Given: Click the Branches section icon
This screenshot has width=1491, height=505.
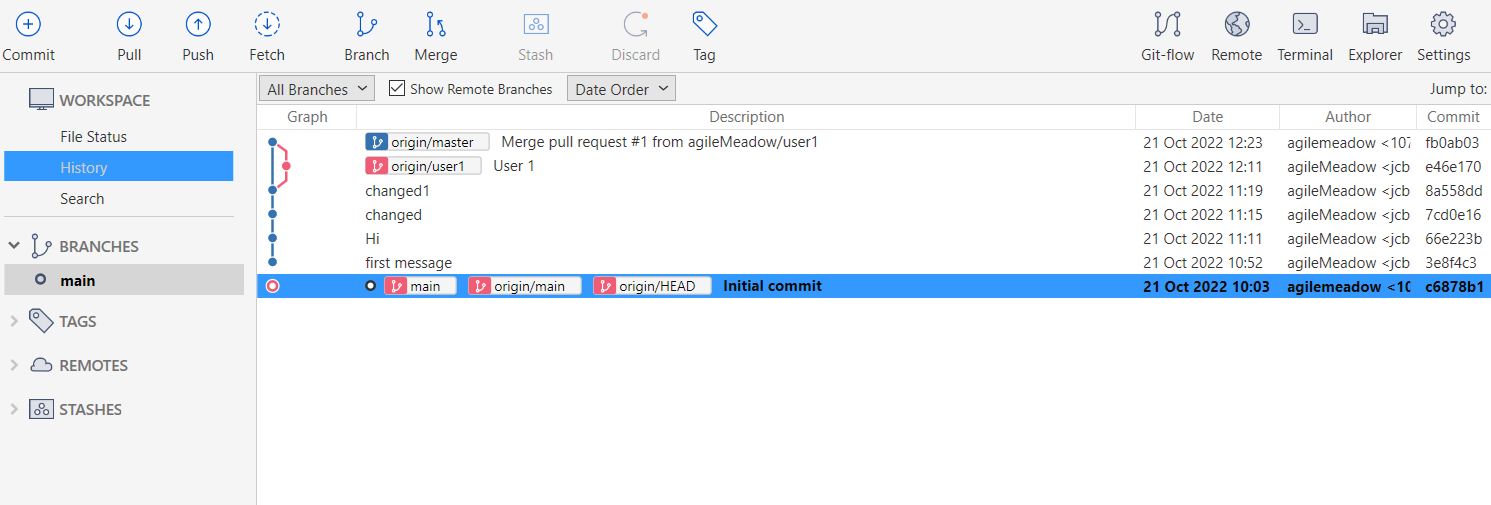Looking at the screenshot, I should point(41,246).
